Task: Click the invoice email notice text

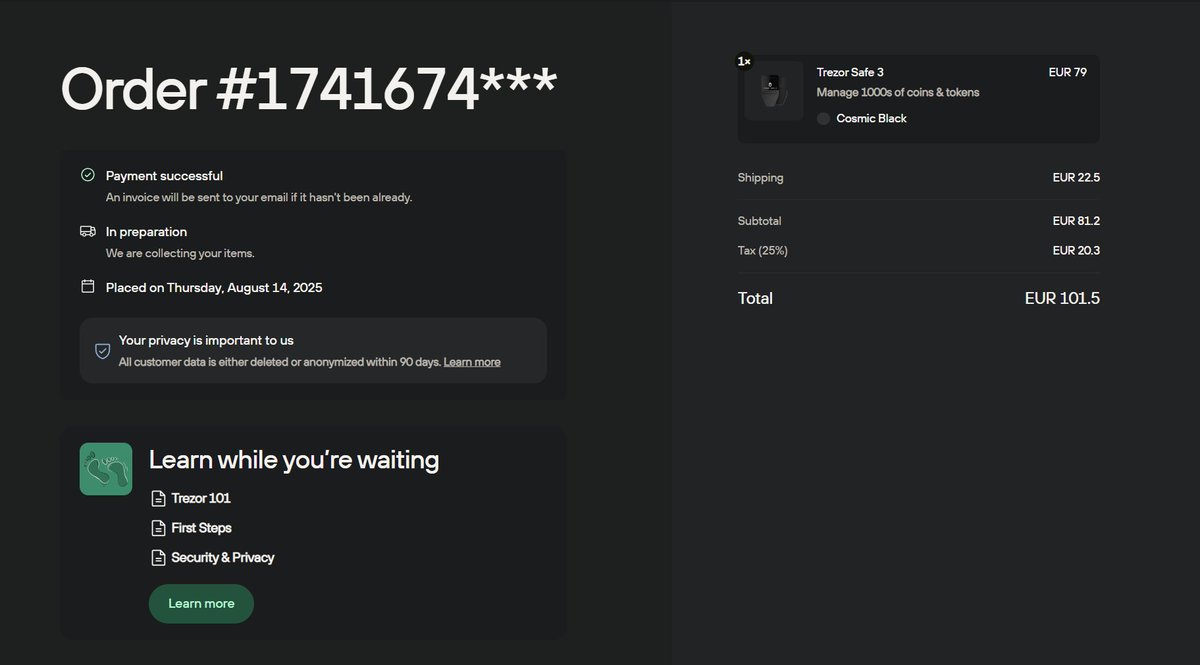Action: pos(259,197)
